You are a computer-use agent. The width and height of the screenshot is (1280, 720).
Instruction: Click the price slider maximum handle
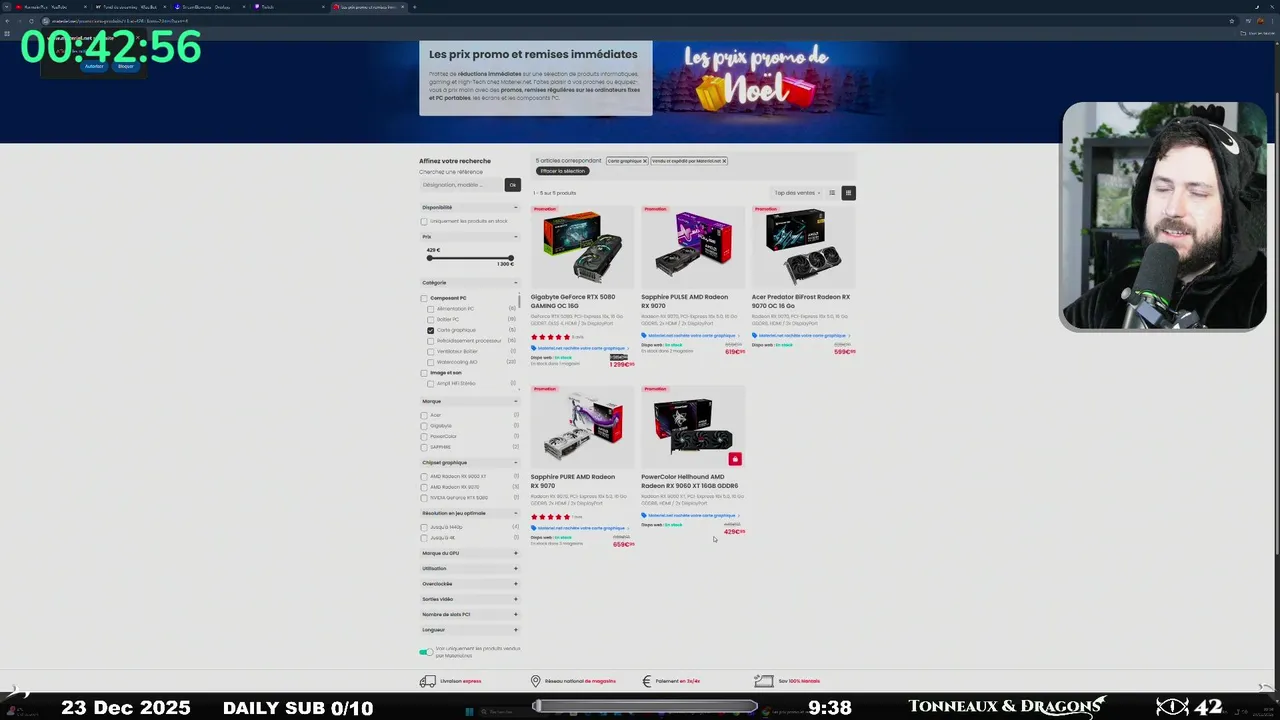pyautogui.click(x=511, y=258)
